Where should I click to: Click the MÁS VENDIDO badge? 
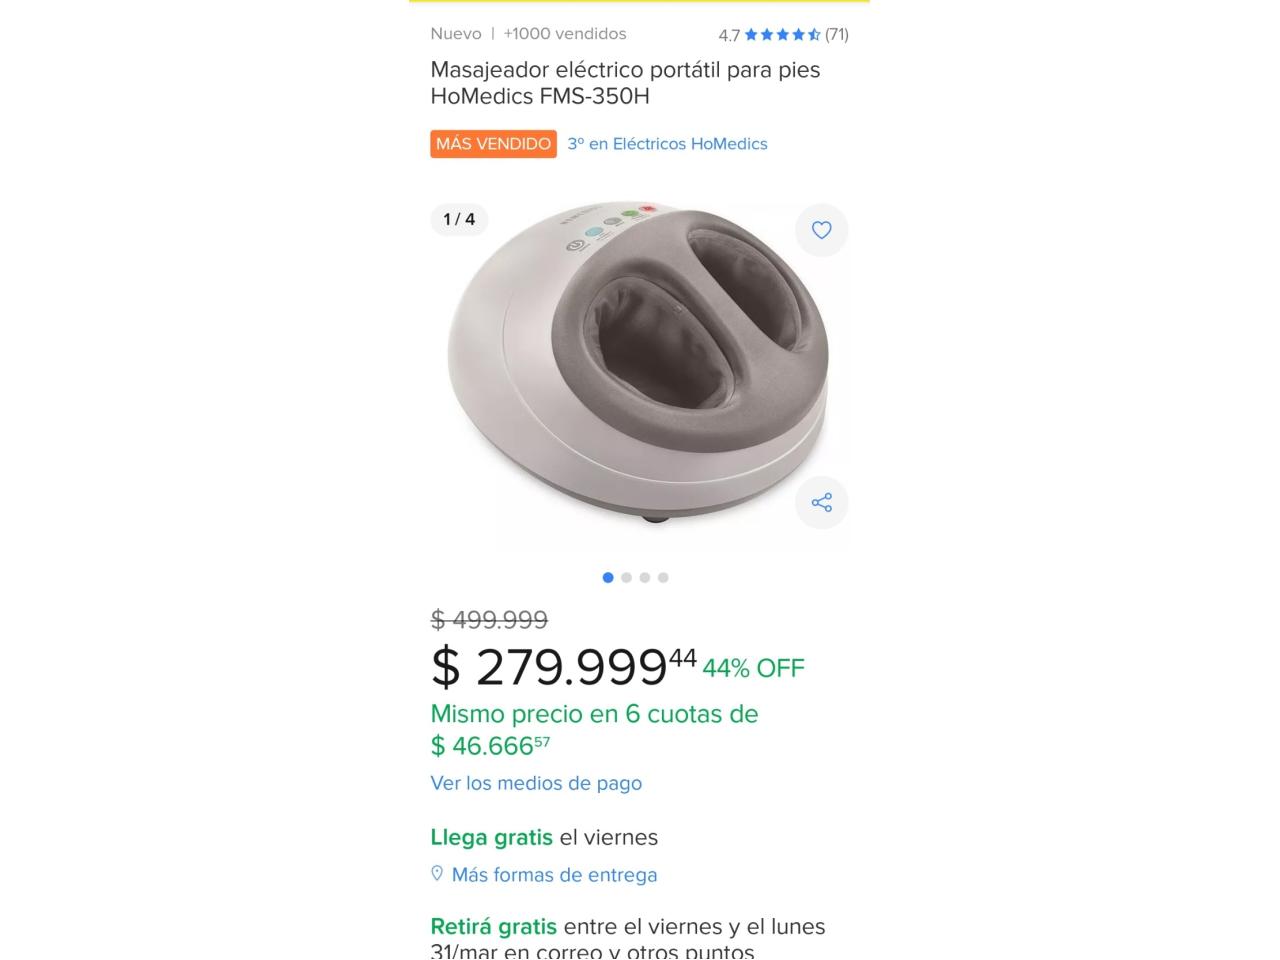(494, 144)
